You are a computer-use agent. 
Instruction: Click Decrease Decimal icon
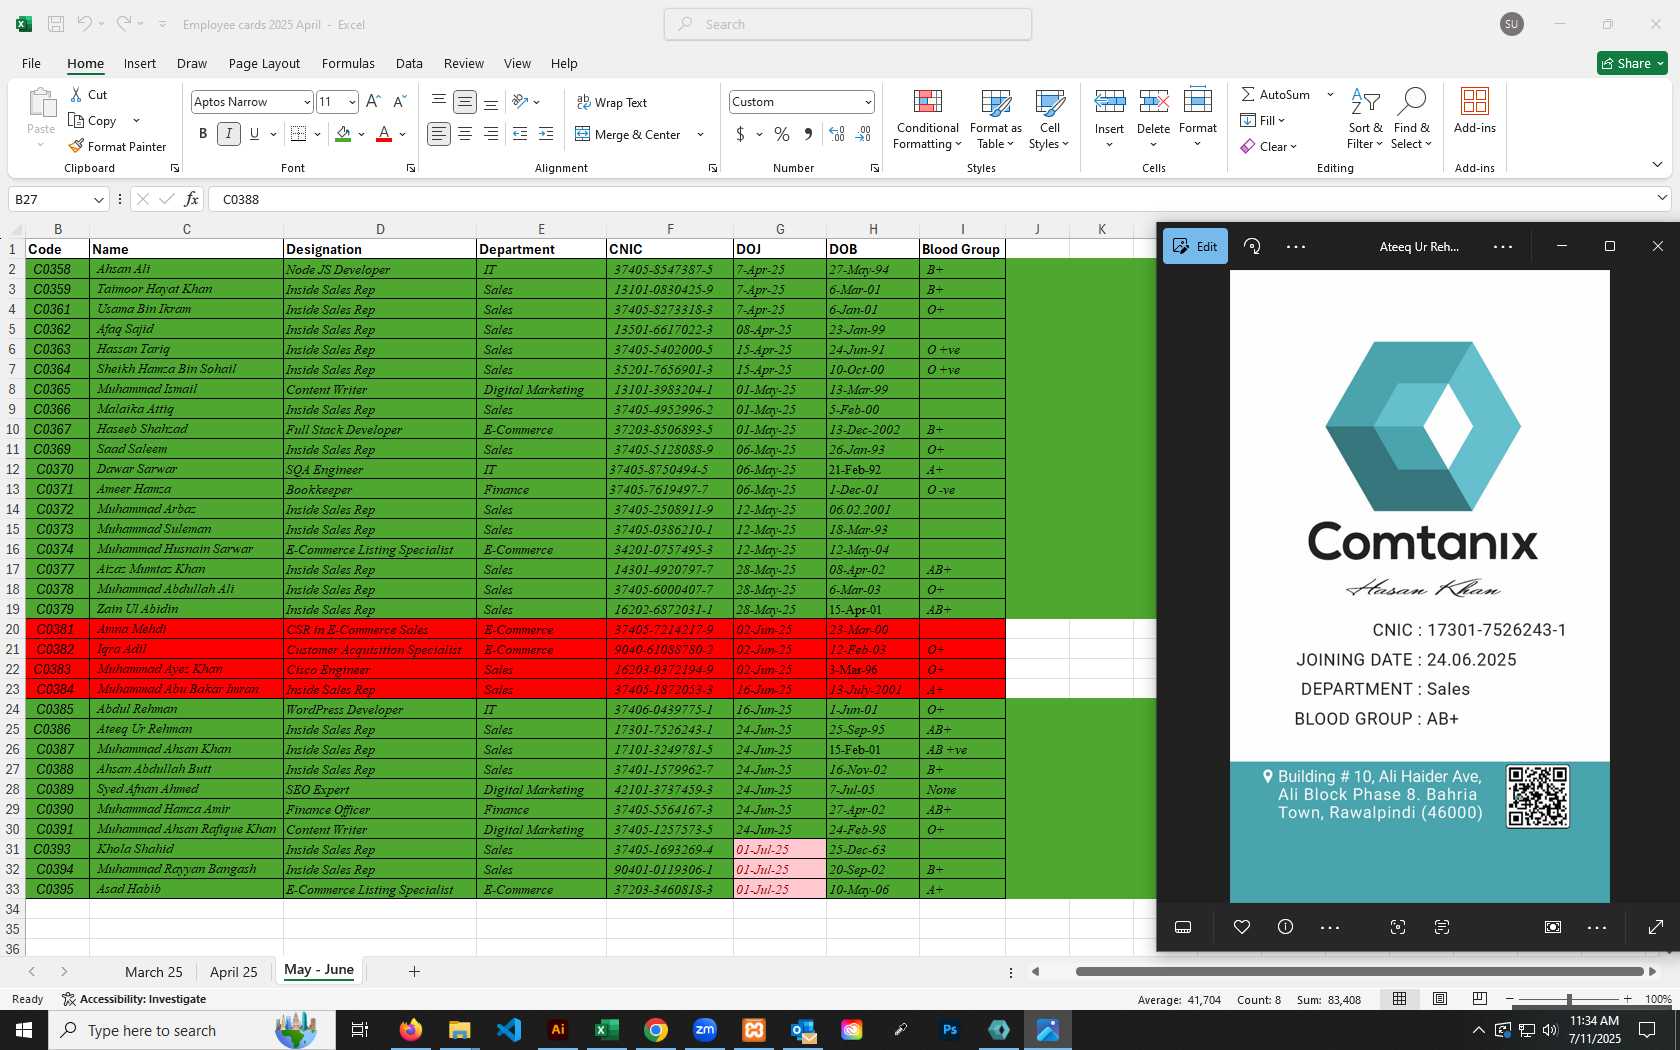coord(863,134)
